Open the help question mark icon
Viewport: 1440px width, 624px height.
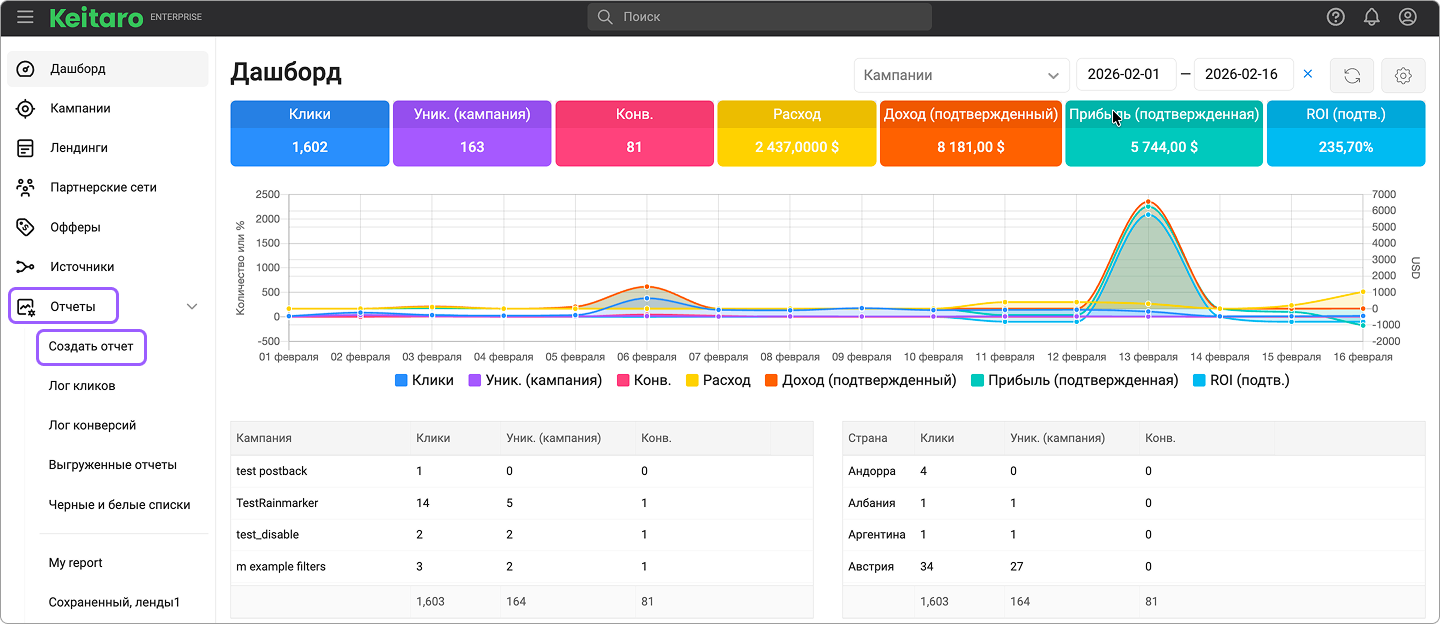click(1335, 17)
